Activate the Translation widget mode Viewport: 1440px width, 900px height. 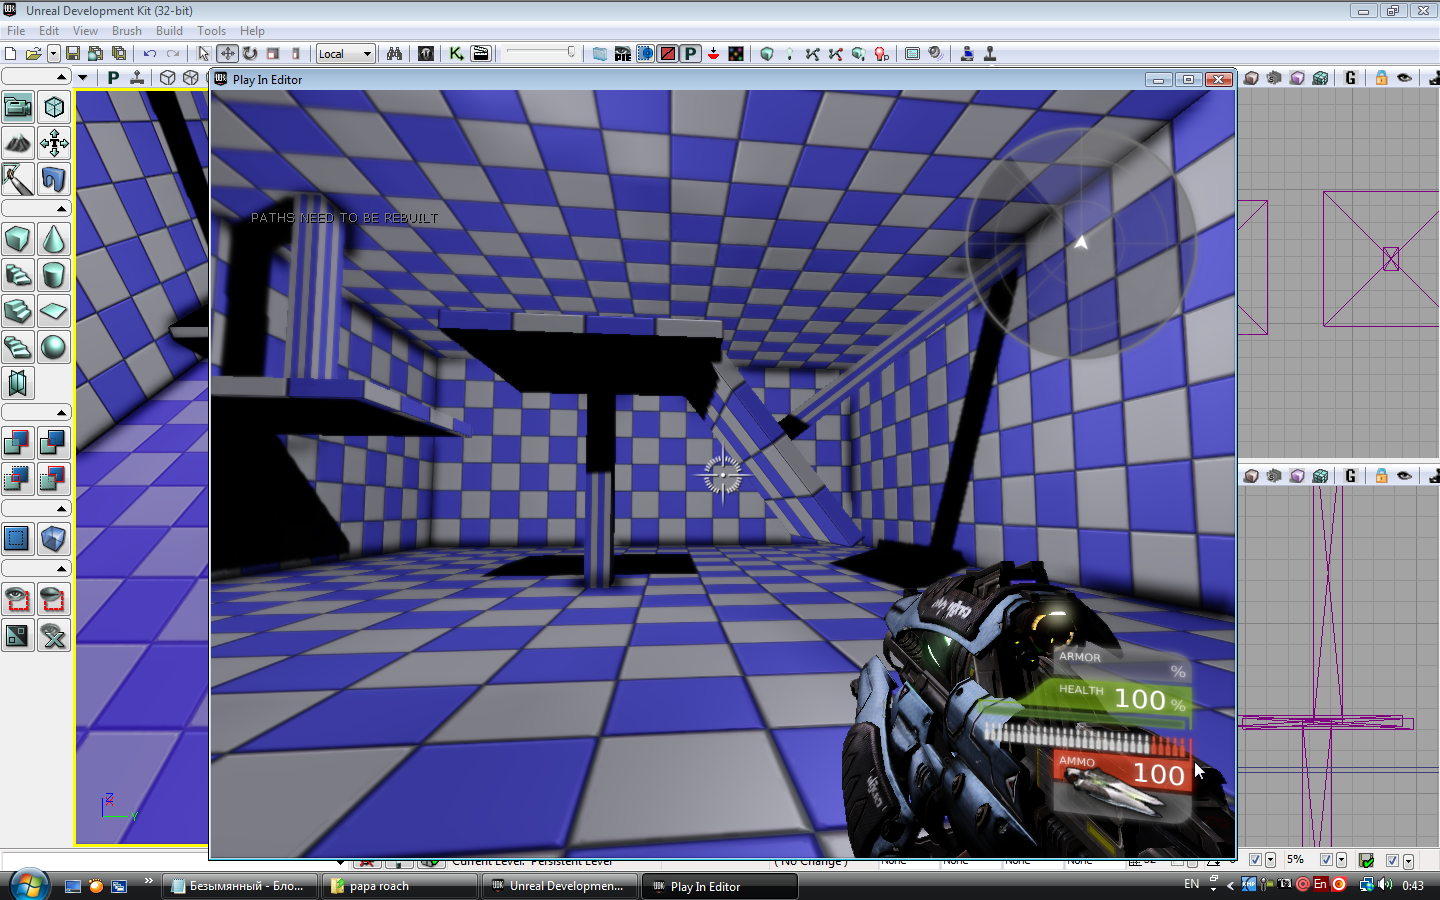(227, 54)
